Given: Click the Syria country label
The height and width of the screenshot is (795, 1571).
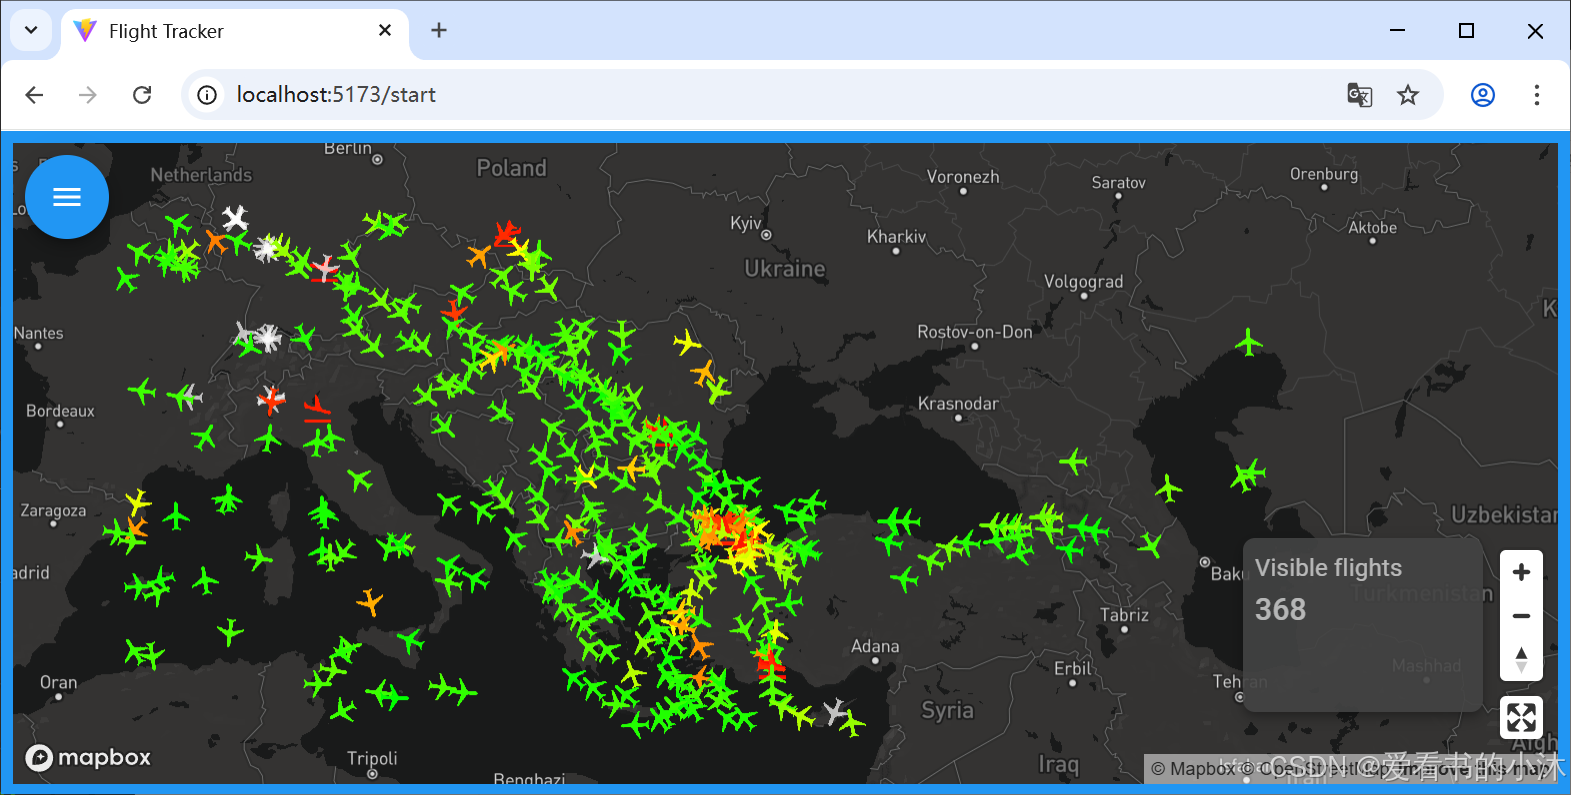Looking at the screenshot, I should pyautogui.click(x=947, y=710).
